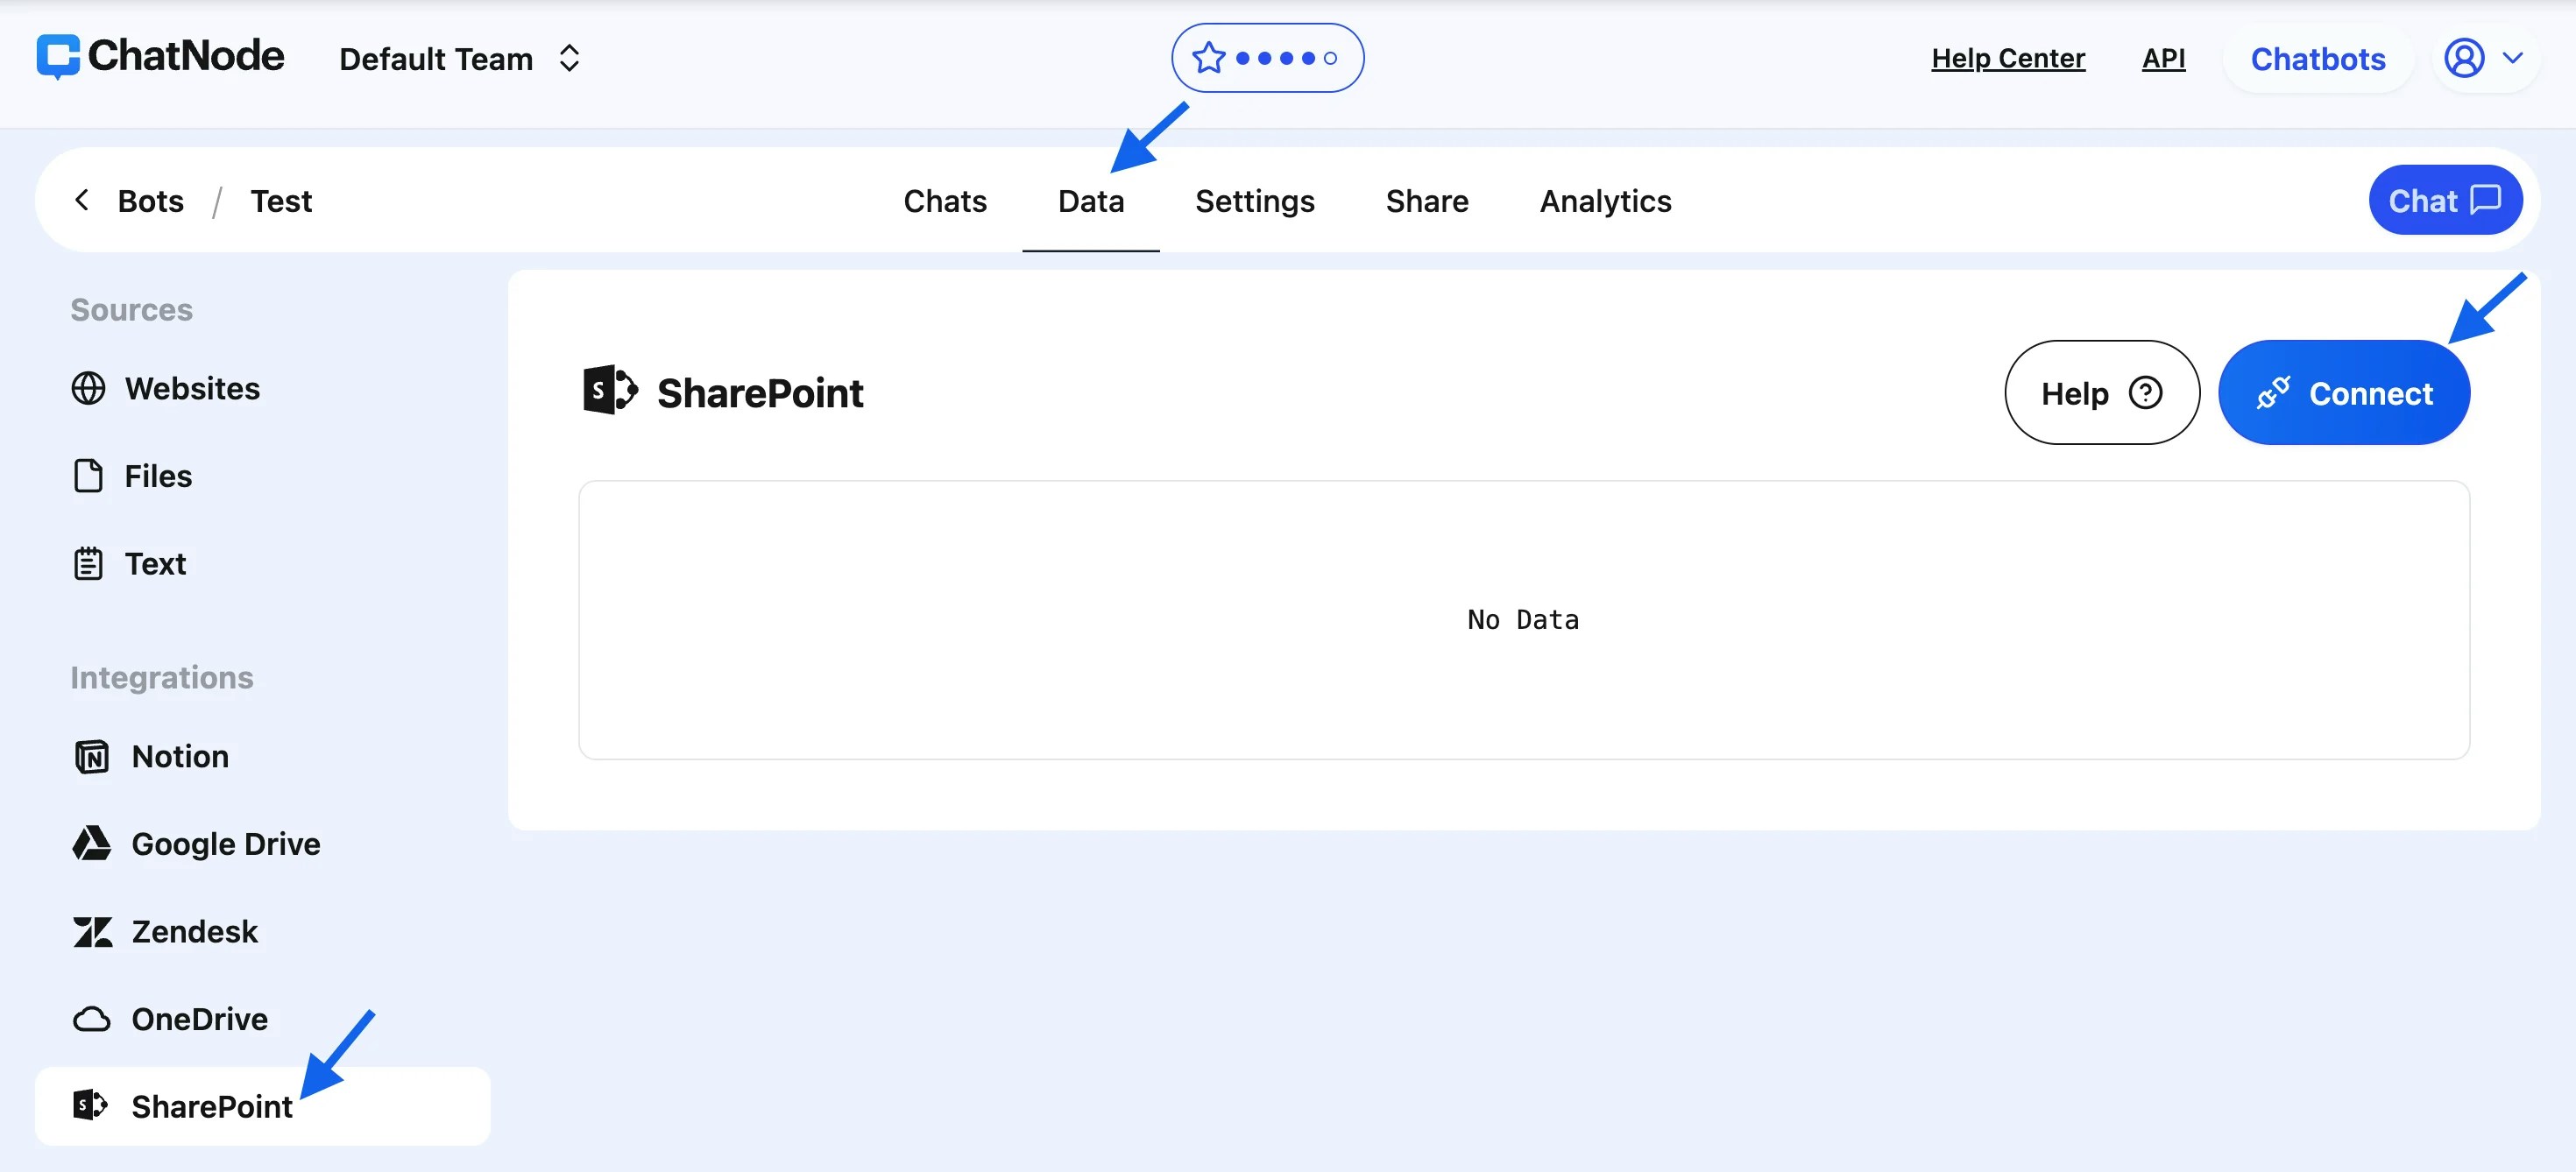2576x1172 pixels.
Task: Switch to the Analytics tab
Action: click(1605, 201)
